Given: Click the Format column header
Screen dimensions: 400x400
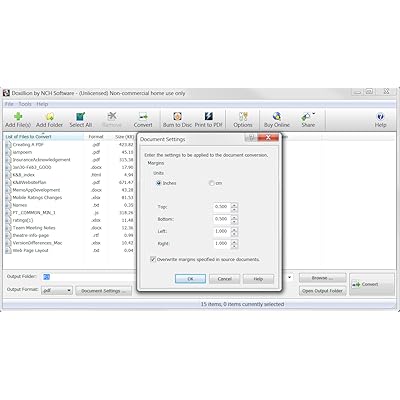Looking at the screenshot, I should 96,137.
